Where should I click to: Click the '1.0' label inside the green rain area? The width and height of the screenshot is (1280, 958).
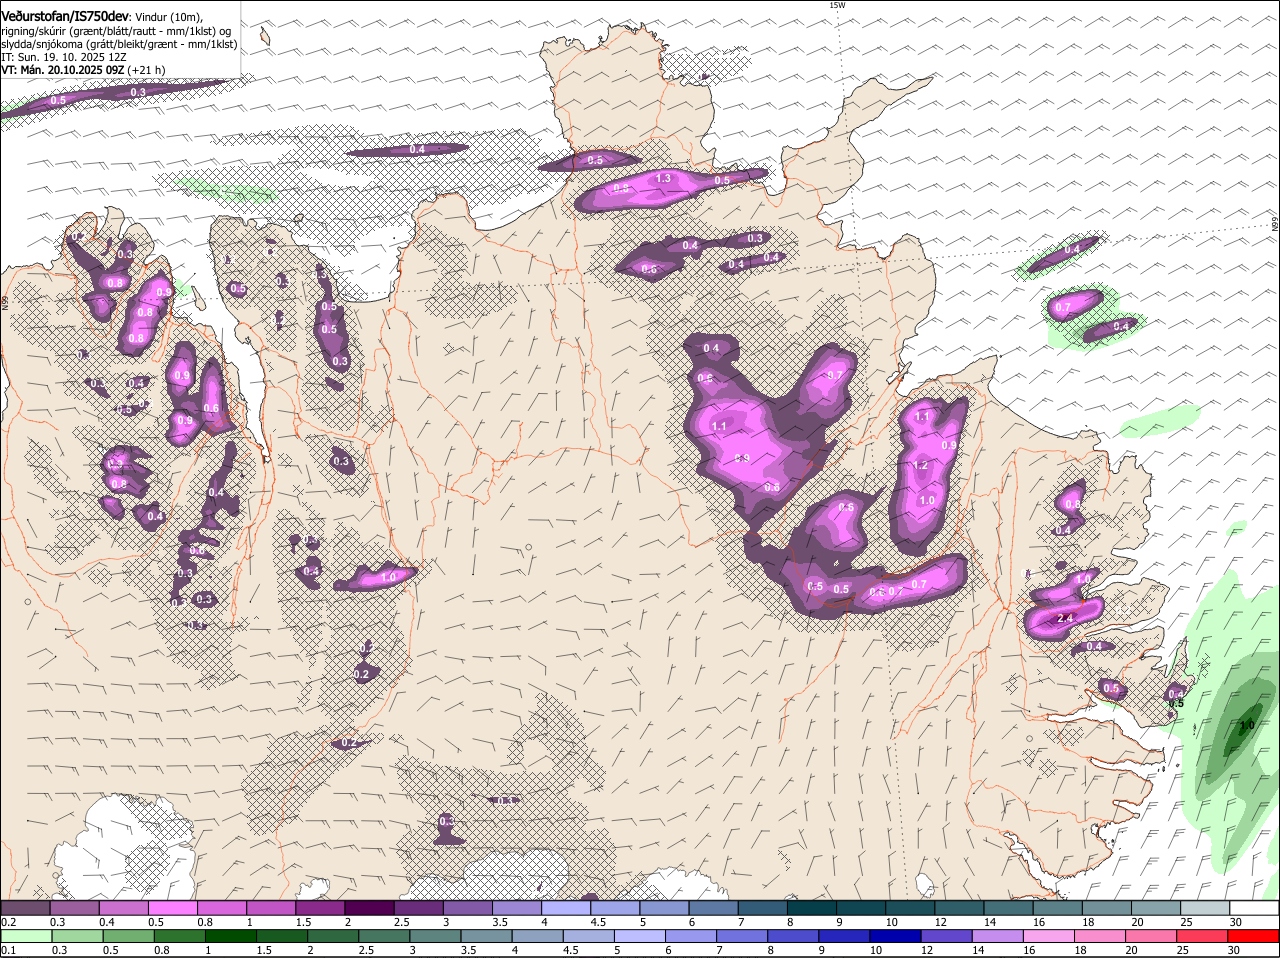pyautogui.click(x=1246, y=725)
